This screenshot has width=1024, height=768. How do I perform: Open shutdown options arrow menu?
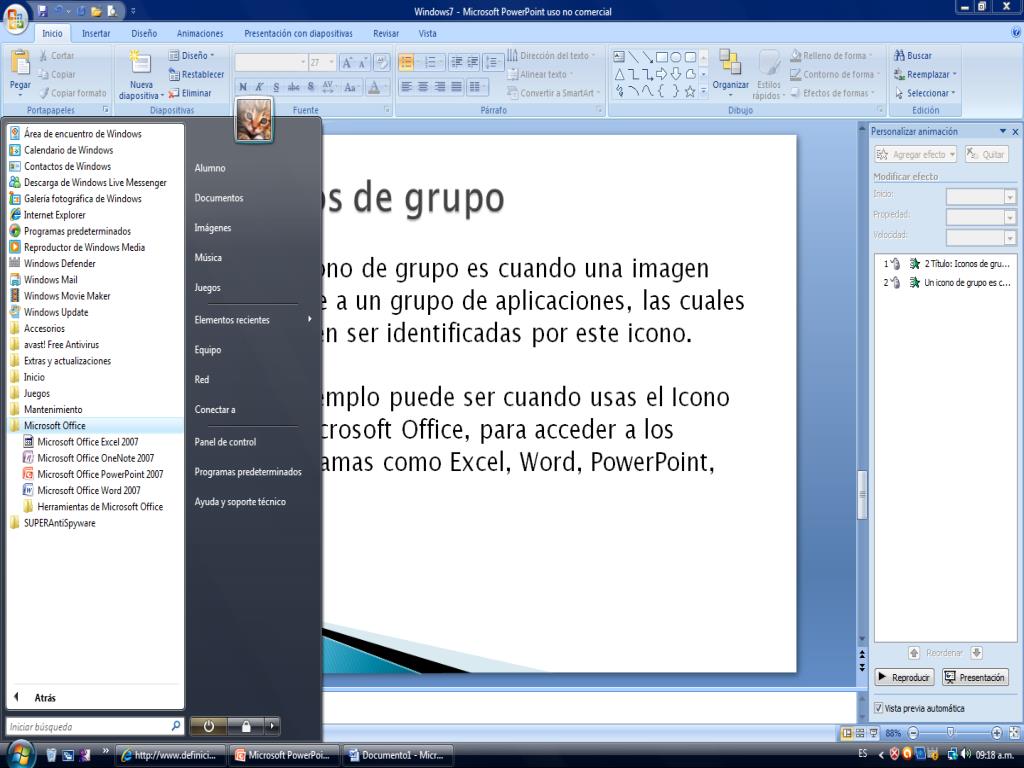pyautogui.click(x=272, y=726)
